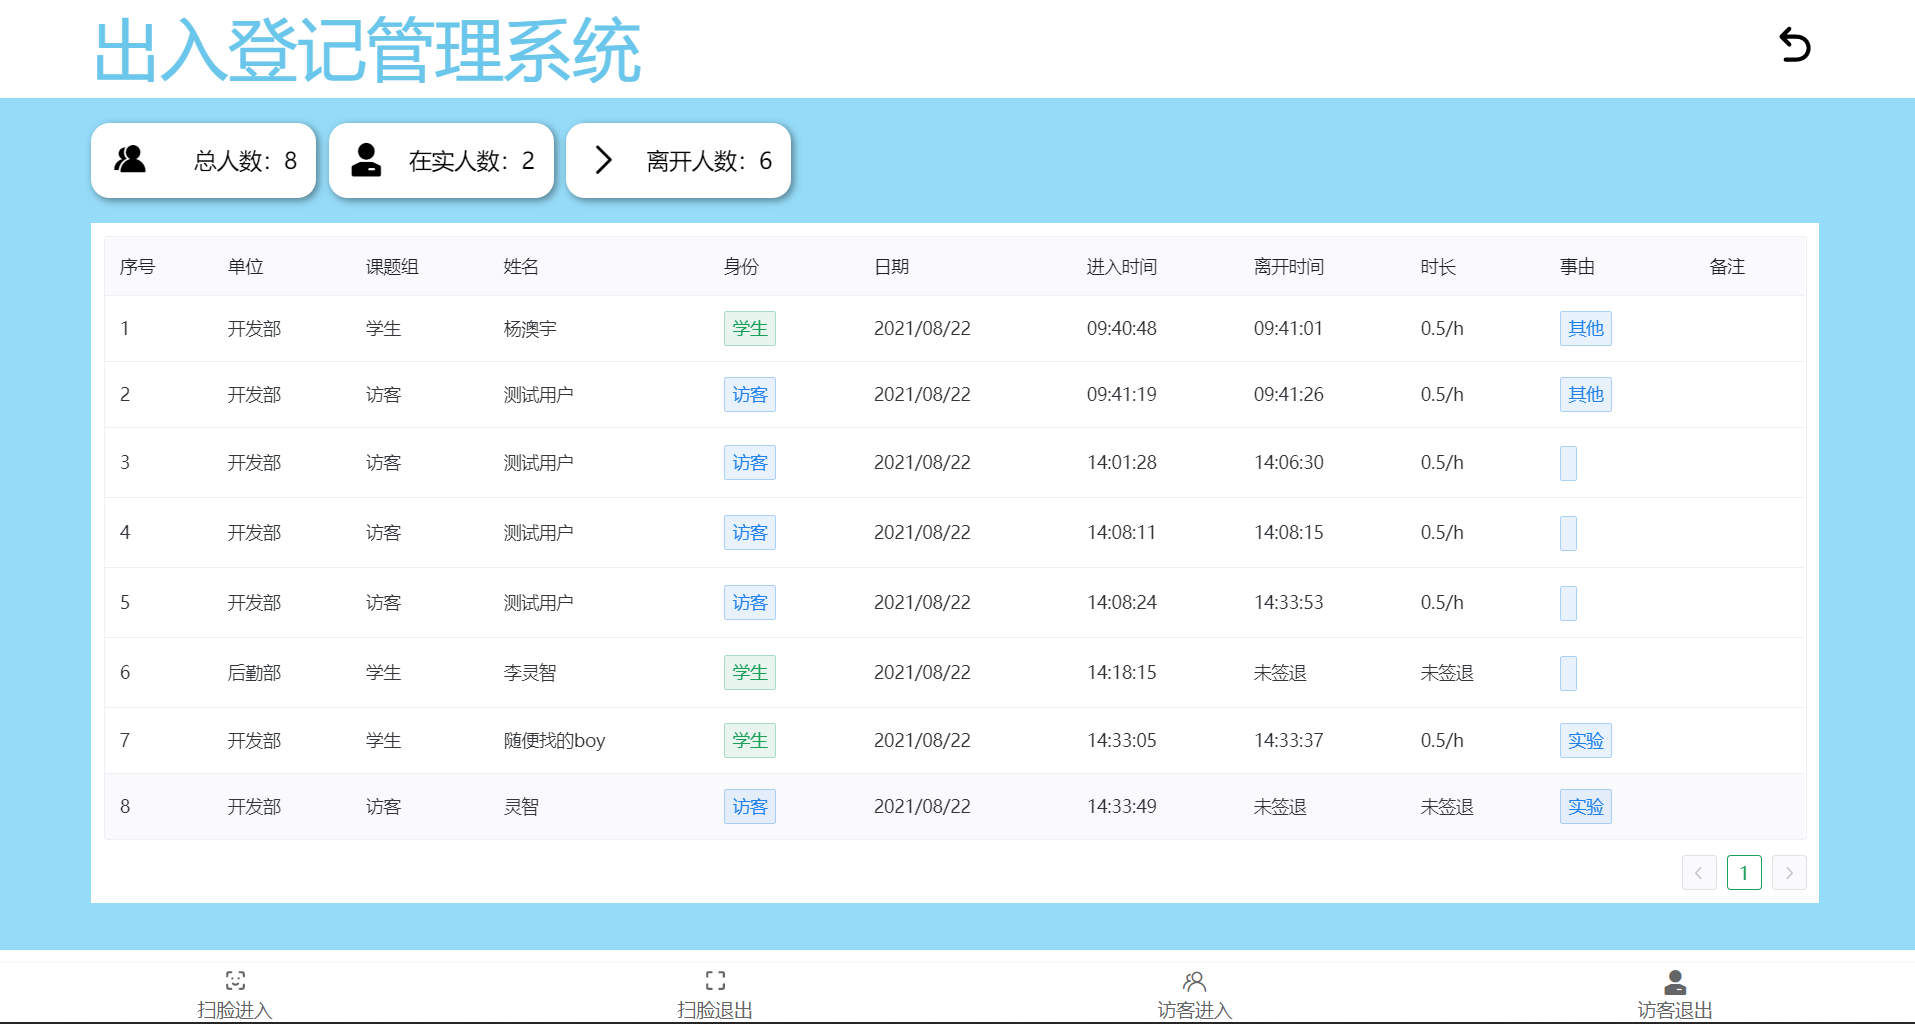Click the empty 事由 tag in row 3
Viewport: 1915px width, 1024px height.
(1568, 463)
